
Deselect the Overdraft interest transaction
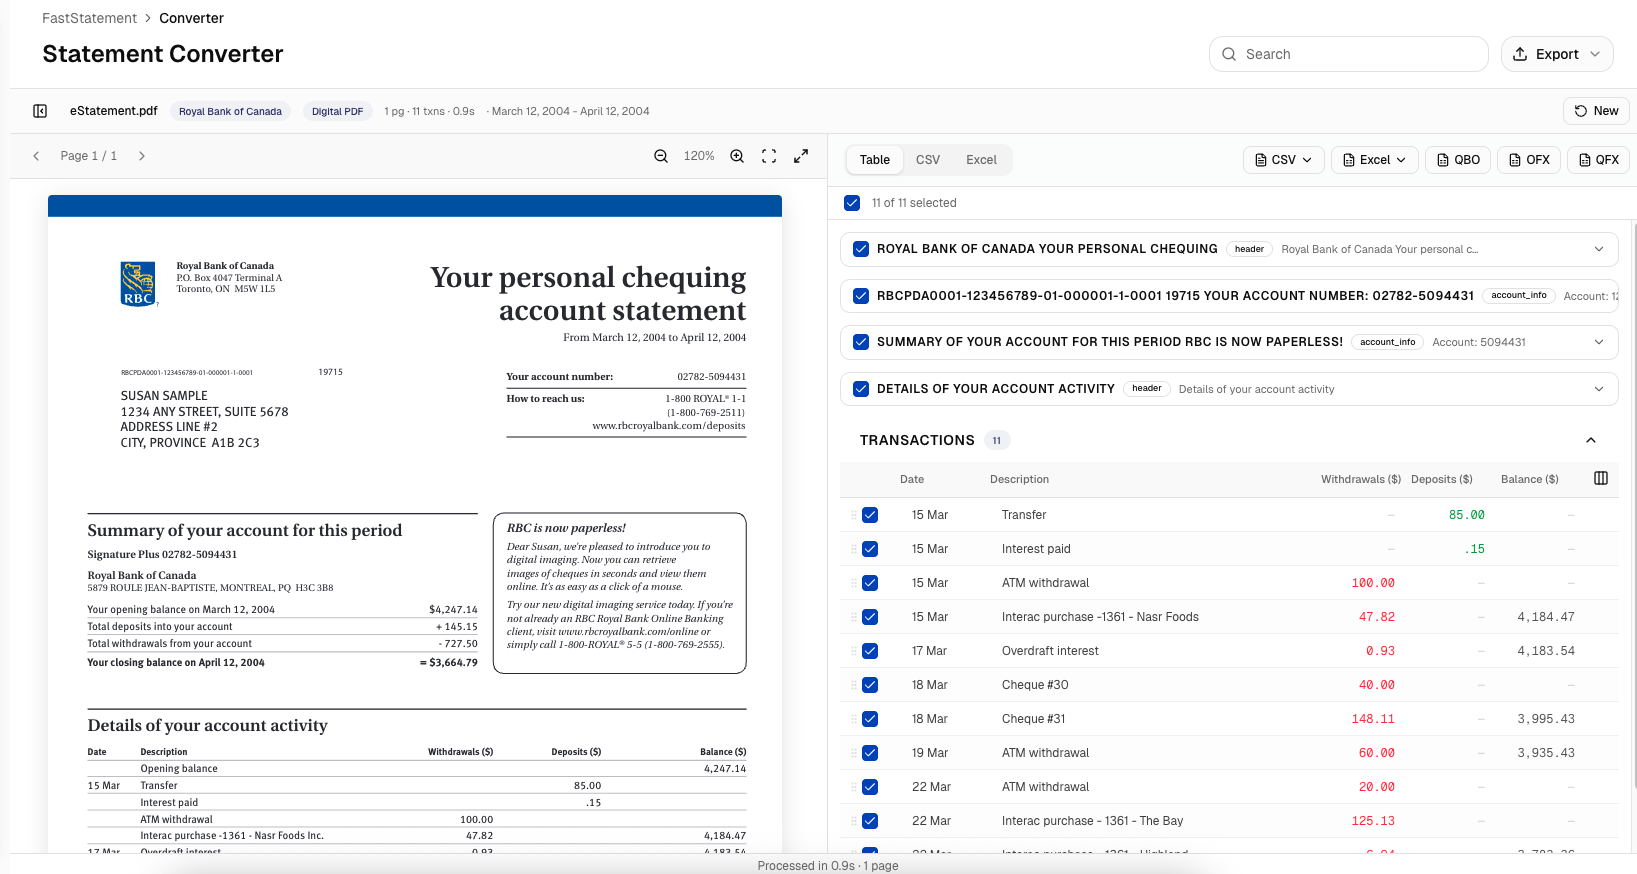click(870, 651)
